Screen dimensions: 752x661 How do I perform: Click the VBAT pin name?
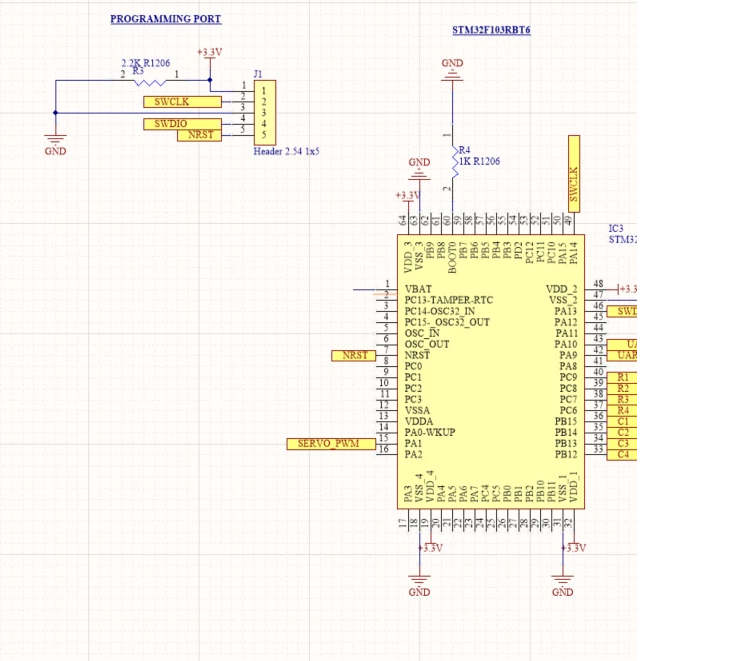pyautogui.click(x=418, y=289)
